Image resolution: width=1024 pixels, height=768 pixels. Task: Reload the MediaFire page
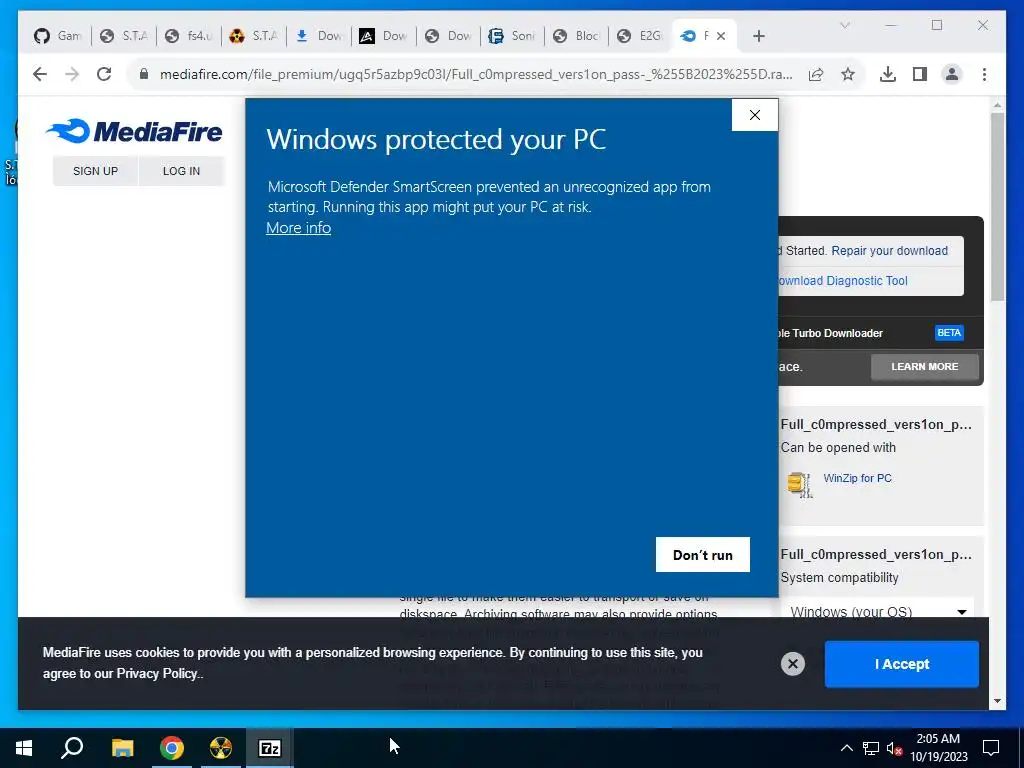[x=104, y=74]
